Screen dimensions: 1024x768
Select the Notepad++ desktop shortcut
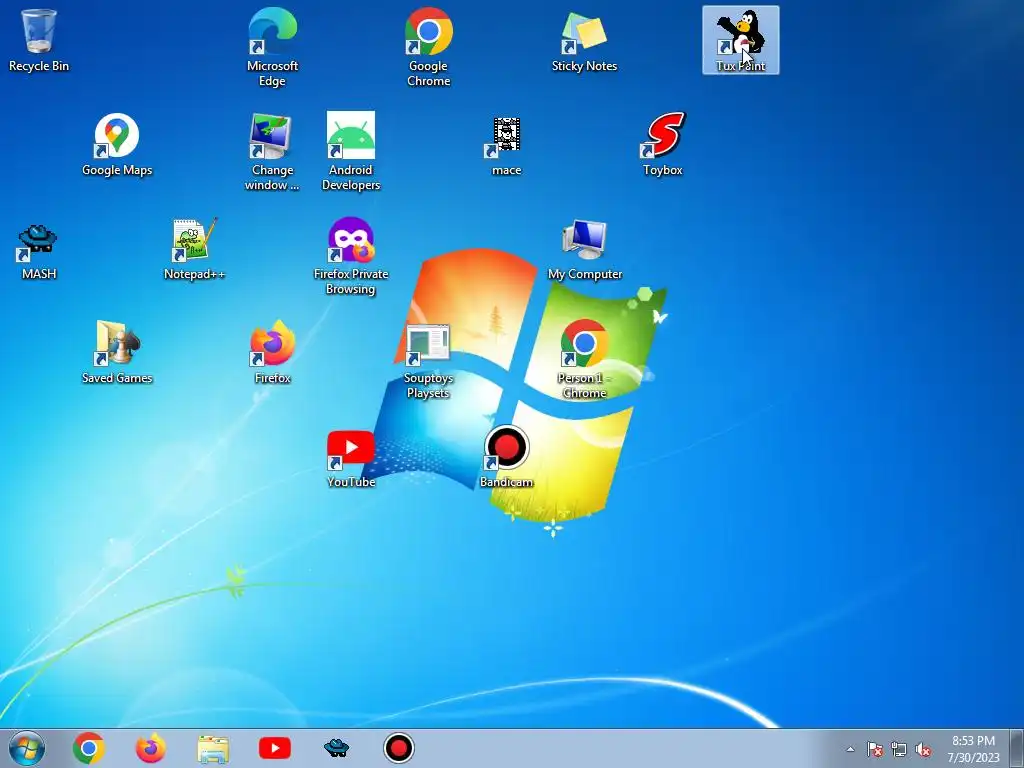[195, 249]
